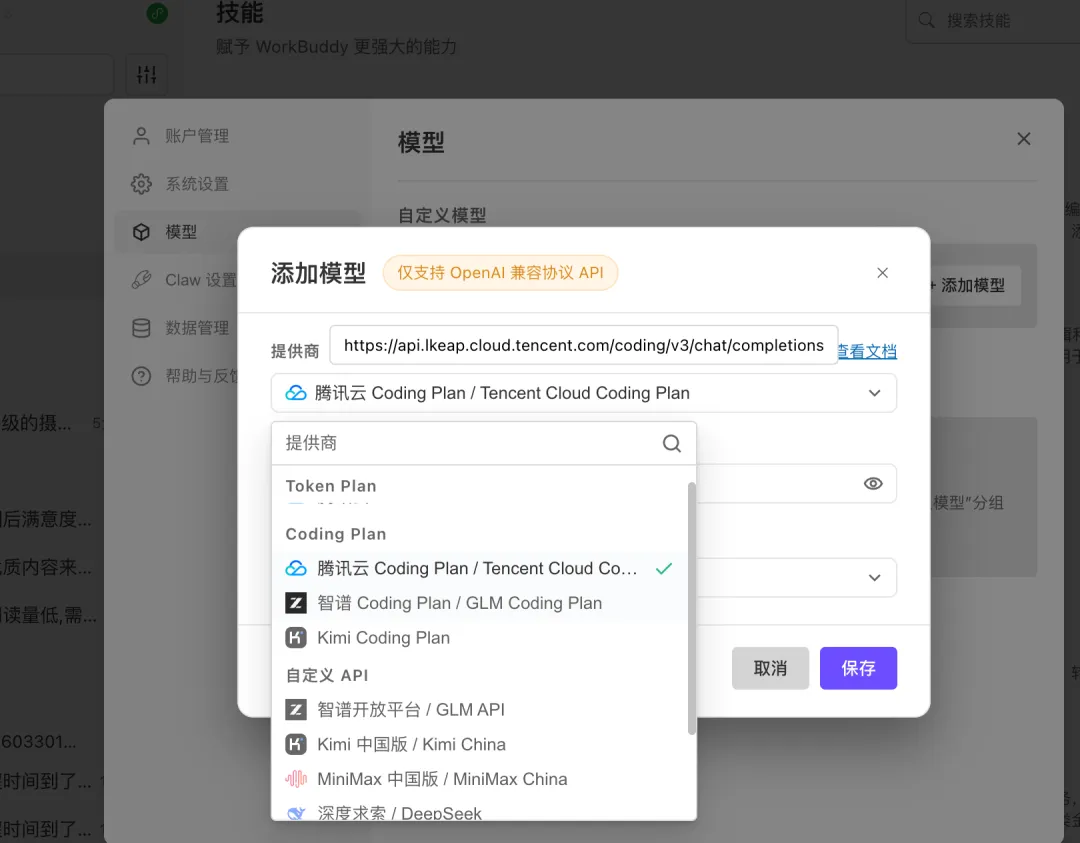Select Kimi Coding Plan option

point(479,638)
